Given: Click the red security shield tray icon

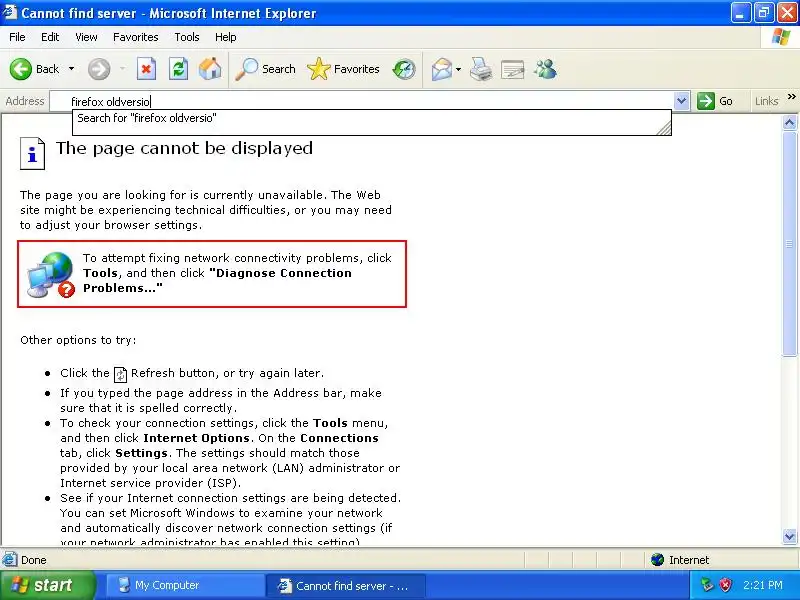Looking at the screenshot, I should tap(725, 585).
